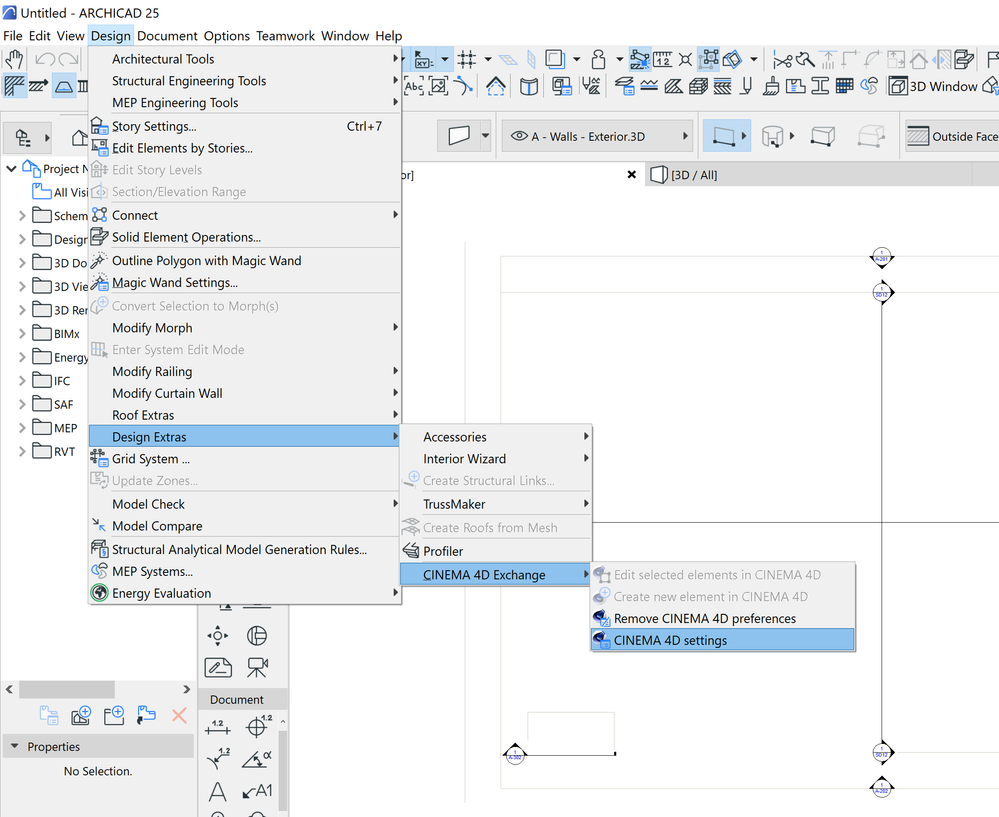Expand the Architectural Tools submenu

click(x=245, y=59)
